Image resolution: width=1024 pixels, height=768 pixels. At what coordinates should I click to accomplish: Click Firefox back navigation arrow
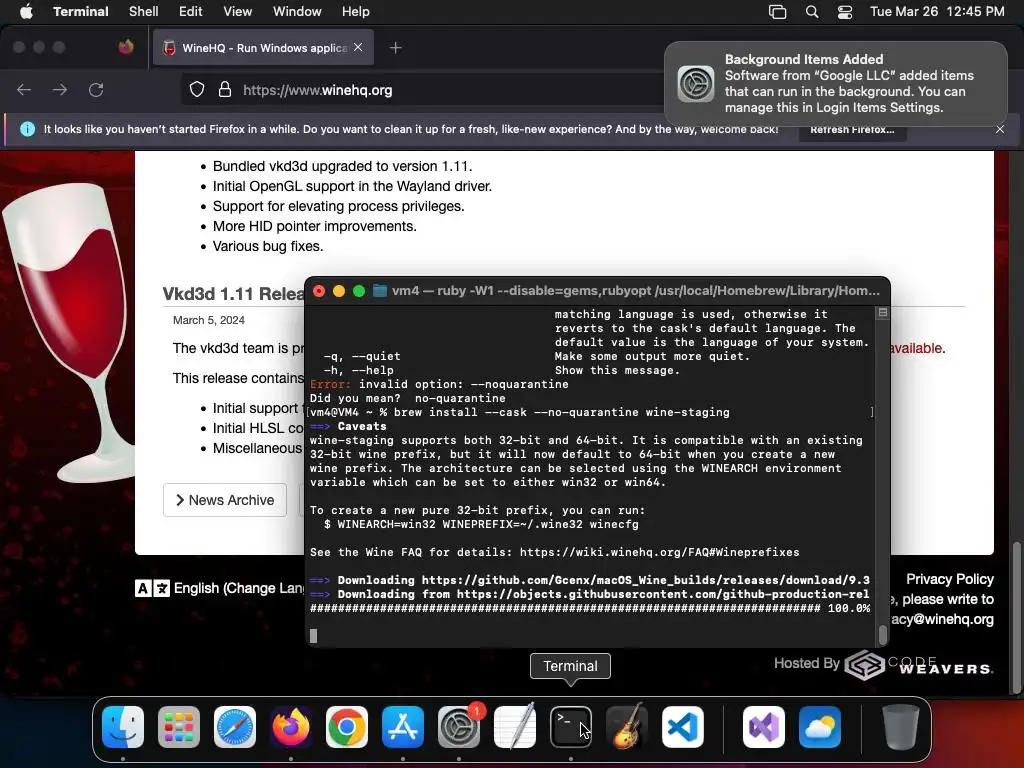click(x=24, y=89)
